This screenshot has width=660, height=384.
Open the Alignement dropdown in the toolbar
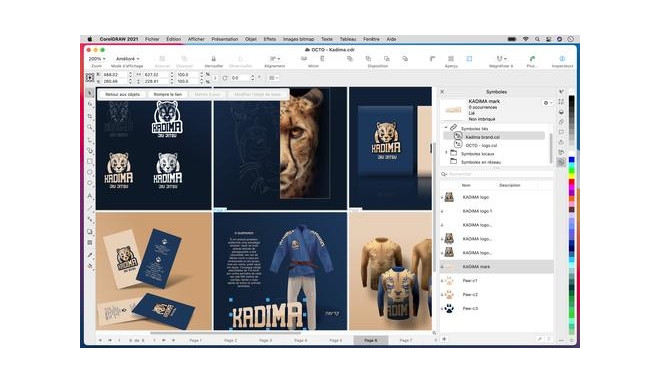click(274, 59)
